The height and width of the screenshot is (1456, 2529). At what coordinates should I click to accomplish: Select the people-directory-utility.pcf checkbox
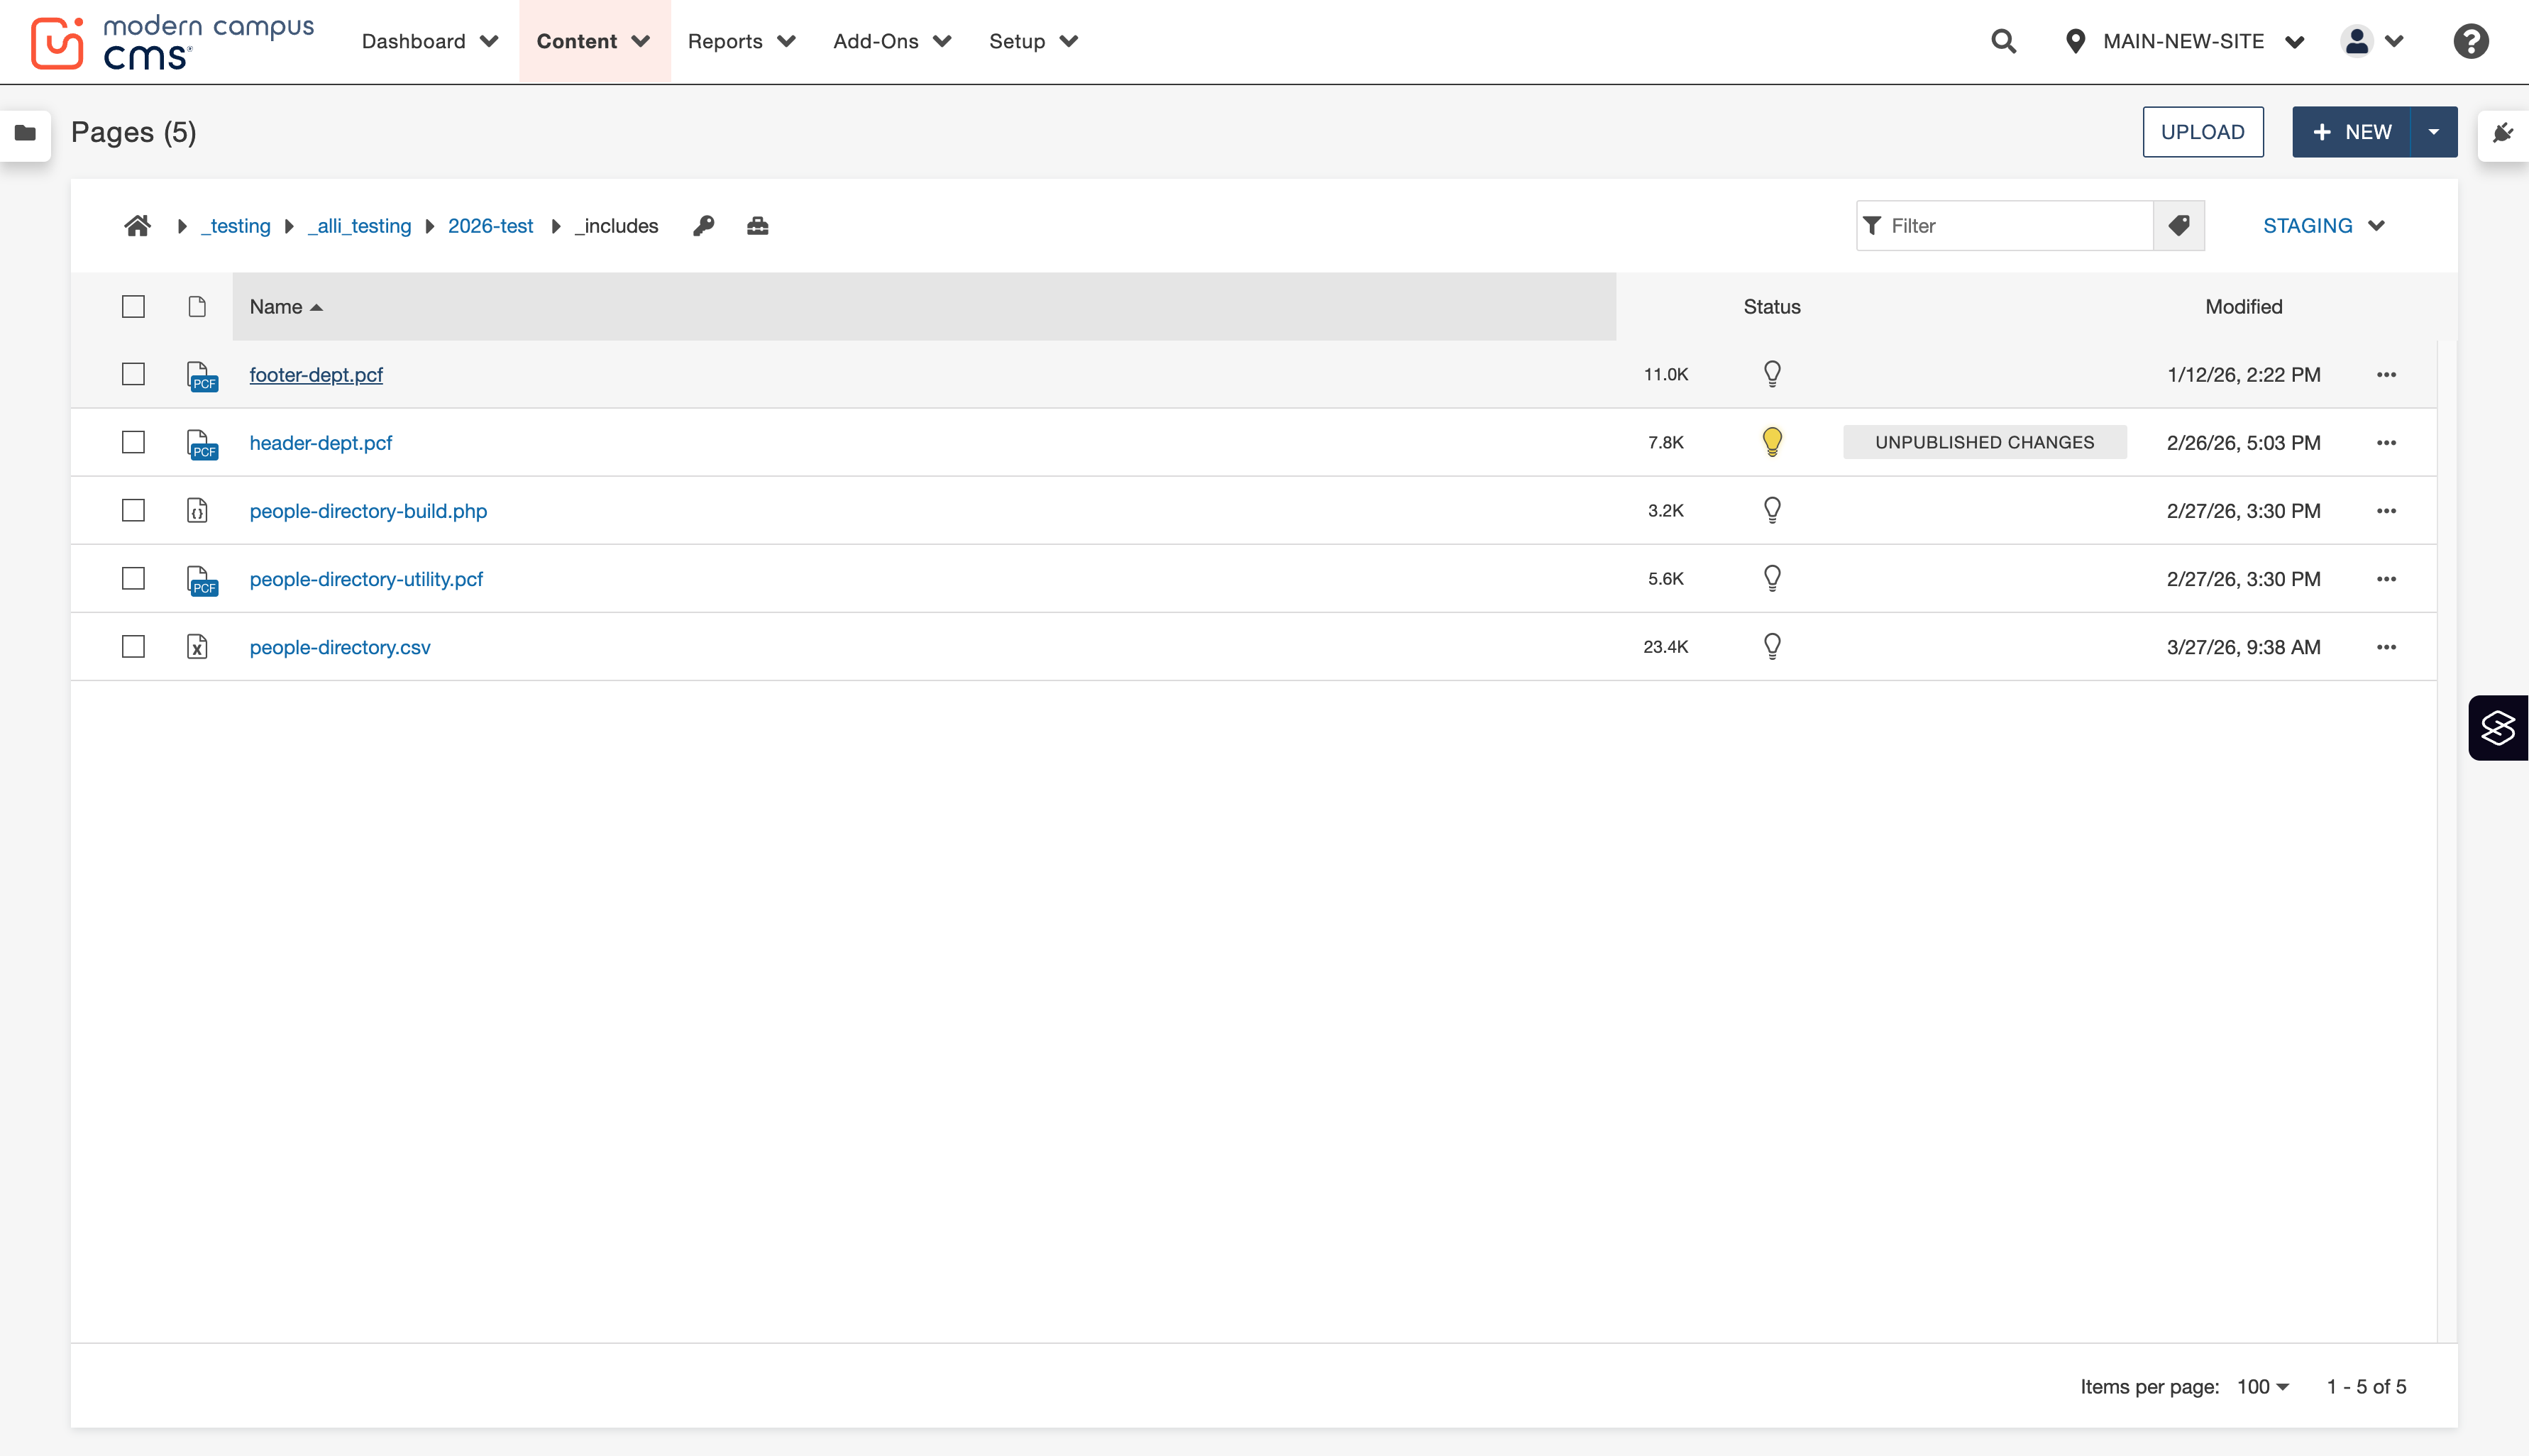pos(133,578)
